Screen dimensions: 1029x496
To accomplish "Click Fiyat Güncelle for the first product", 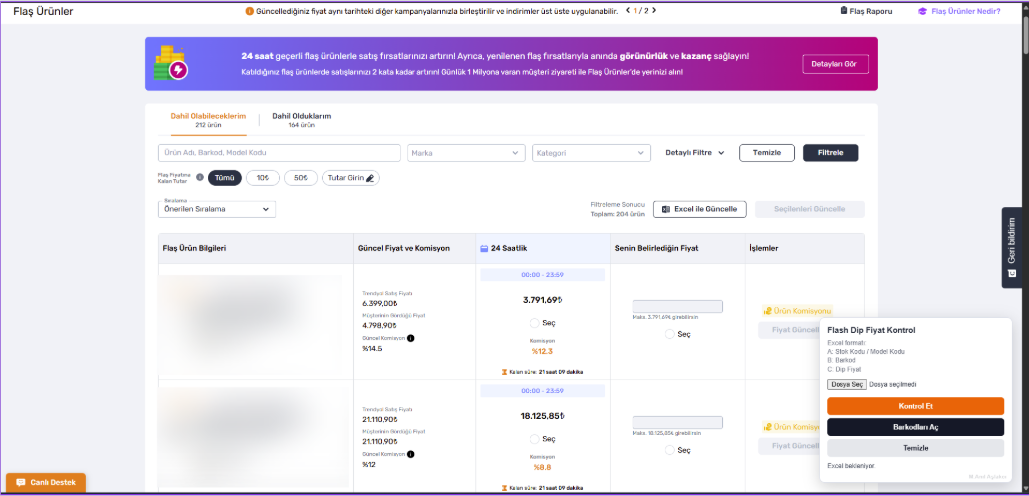I will 789,330.
